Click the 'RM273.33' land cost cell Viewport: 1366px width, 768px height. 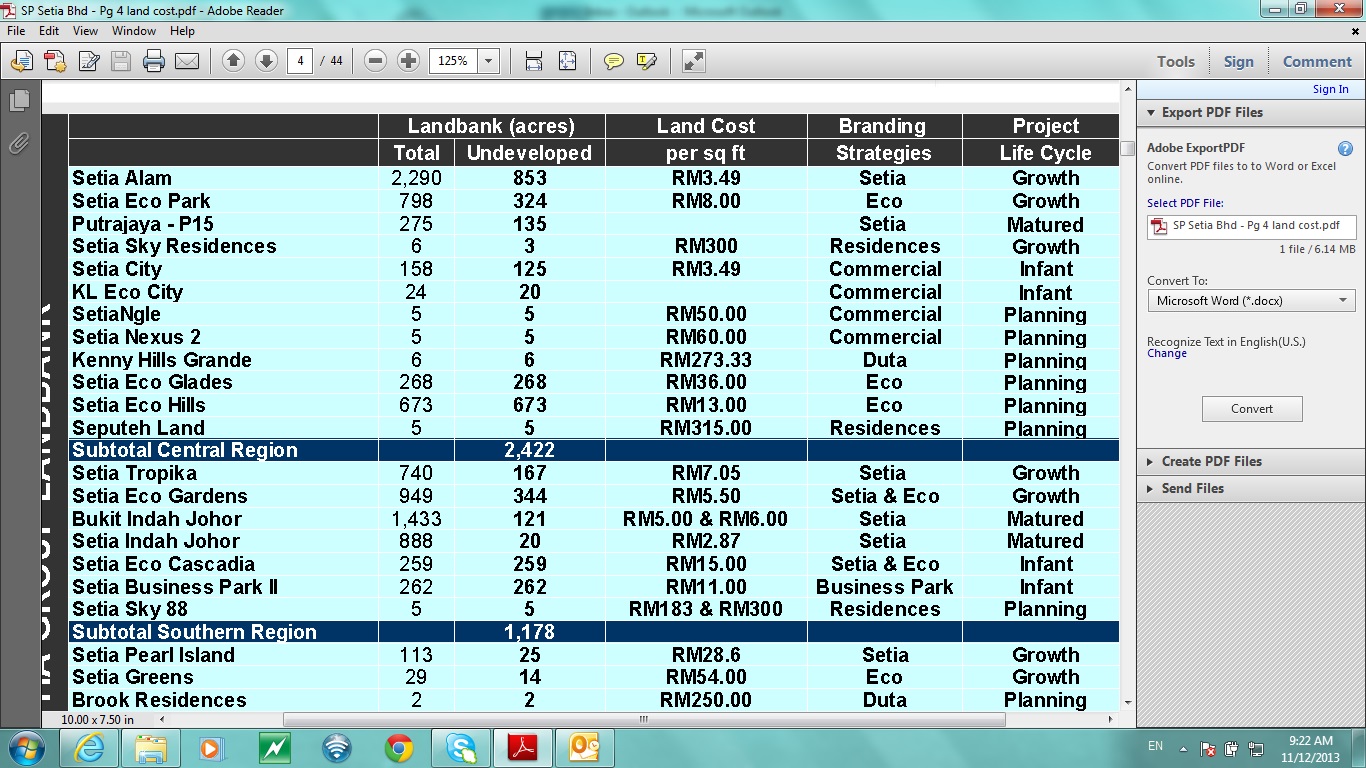coord(706,360)
